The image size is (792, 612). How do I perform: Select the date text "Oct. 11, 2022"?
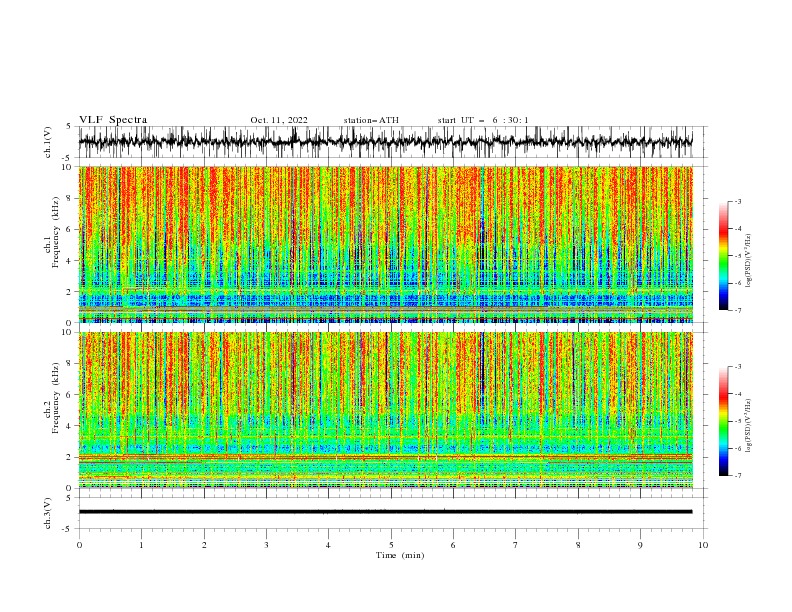pyautogui.click(x=279, y=120)
